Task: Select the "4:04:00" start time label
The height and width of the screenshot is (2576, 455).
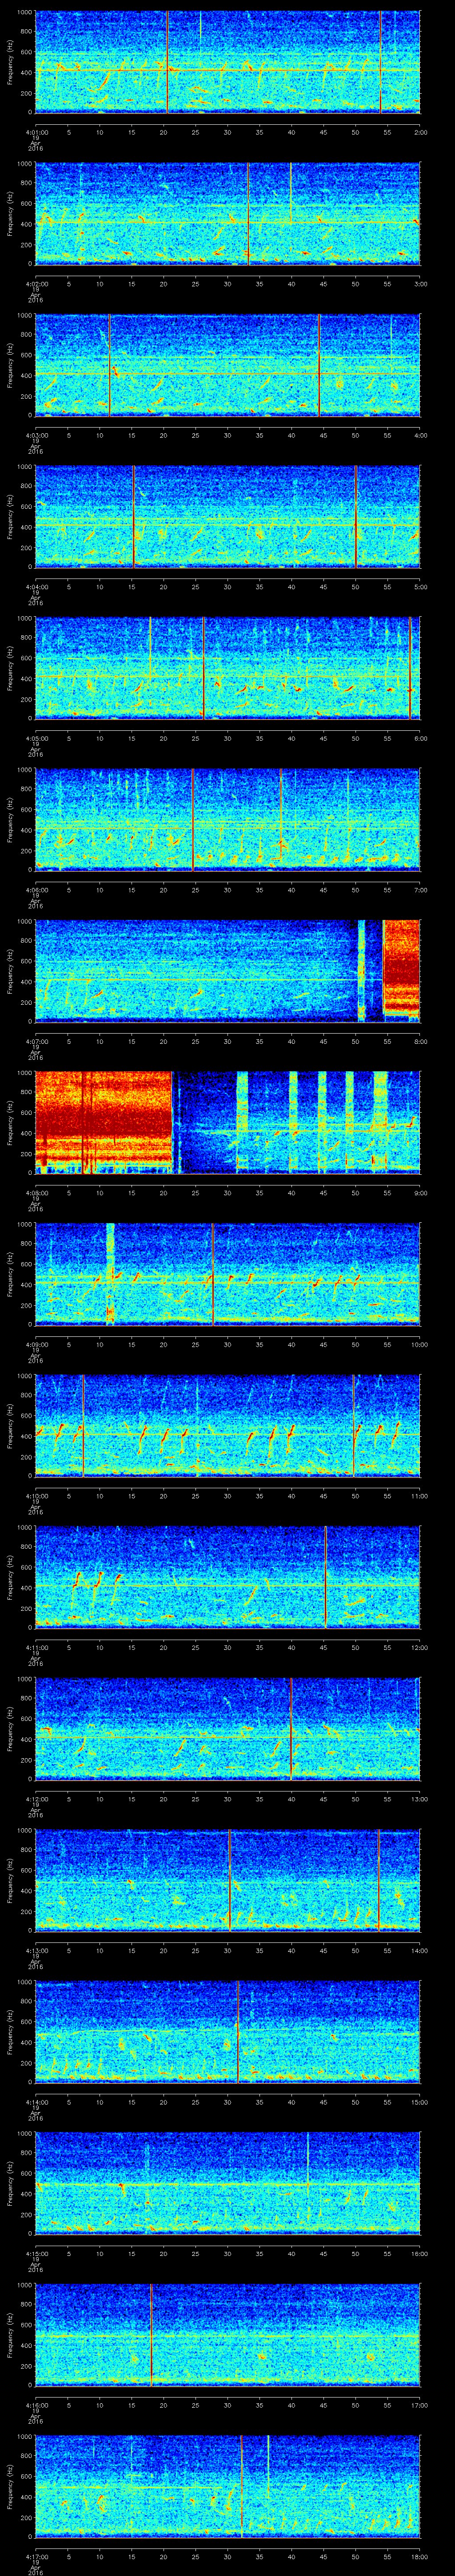Action: tap(36, 587)
